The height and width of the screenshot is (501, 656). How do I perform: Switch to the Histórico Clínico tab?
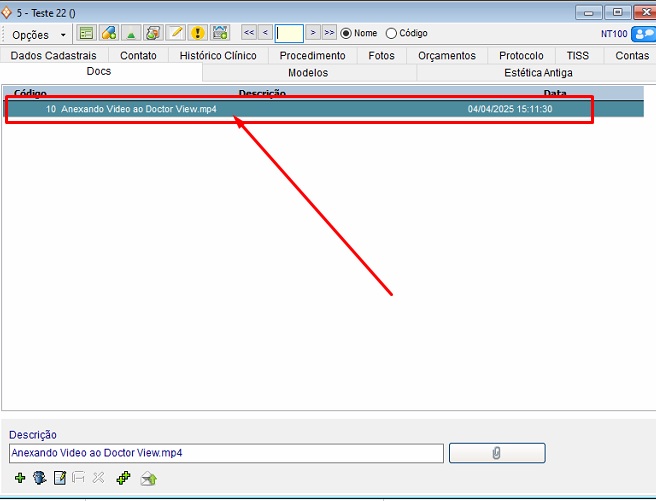click(x=218, y=55)
